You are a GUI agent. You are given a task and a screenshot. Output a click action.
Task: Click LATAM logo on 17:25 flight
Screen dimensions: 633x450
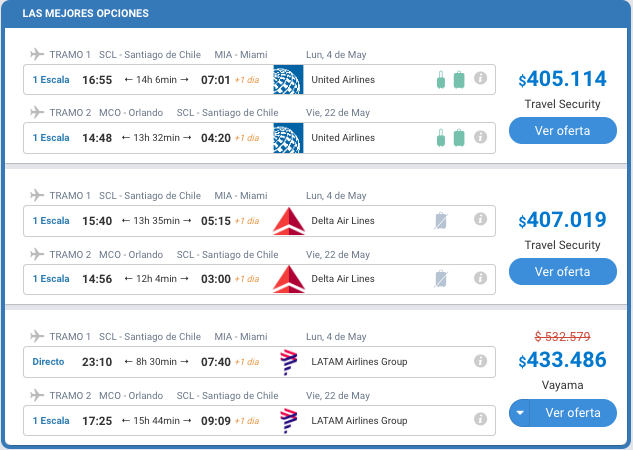pyautogui.click(x=288, y=421)
